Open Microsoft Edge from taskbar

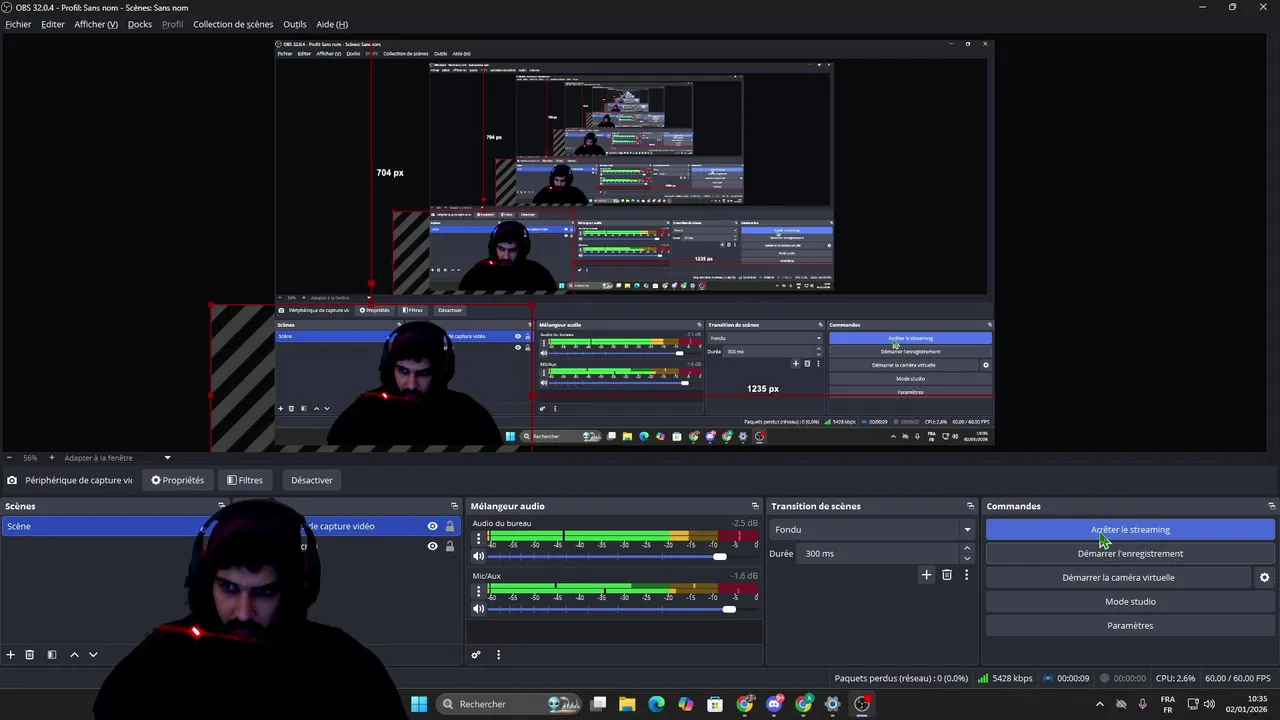point(656,704)
